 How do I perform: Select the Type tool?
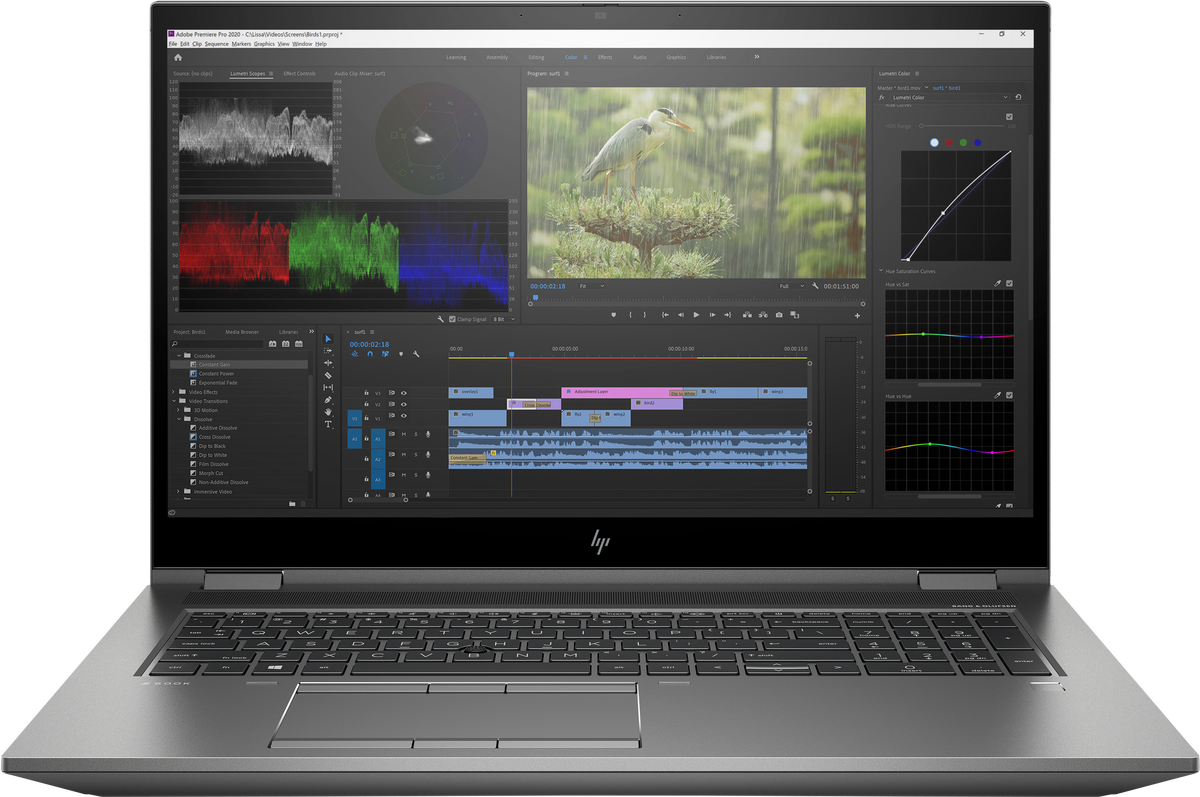pyautogui.click(x=328, y=424)
